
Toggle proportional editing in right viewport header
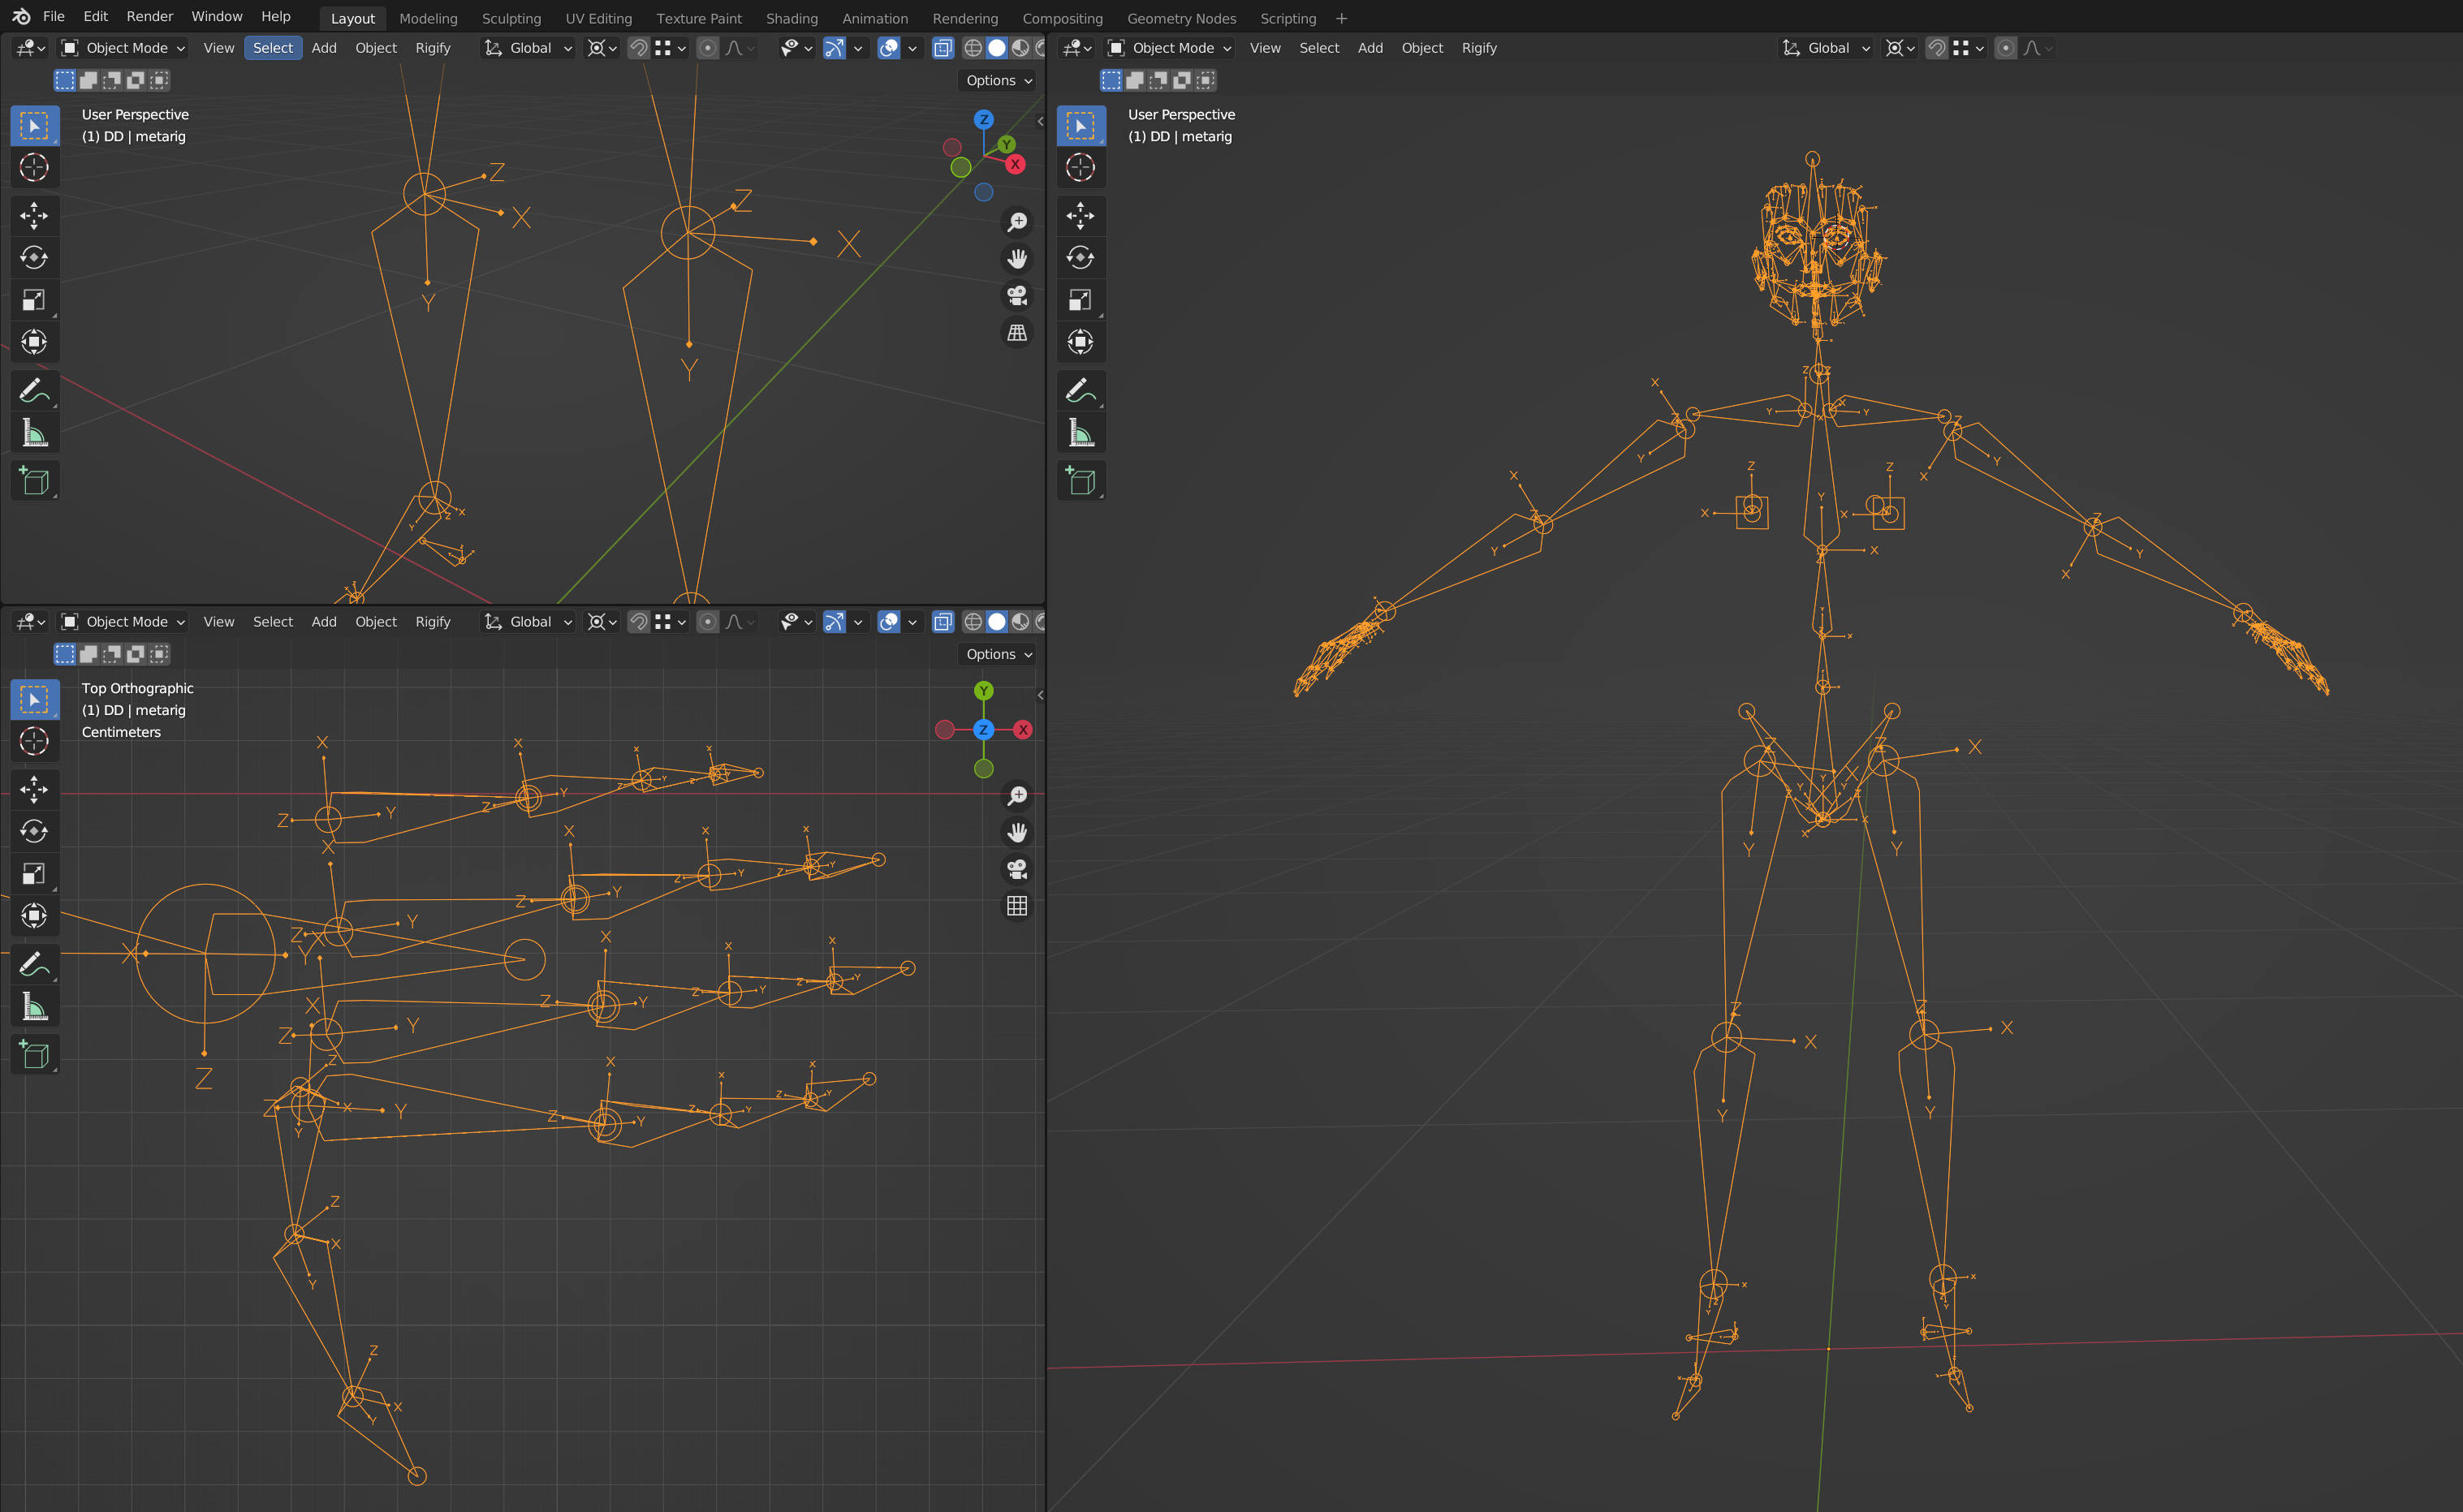tap(2005, 48)
